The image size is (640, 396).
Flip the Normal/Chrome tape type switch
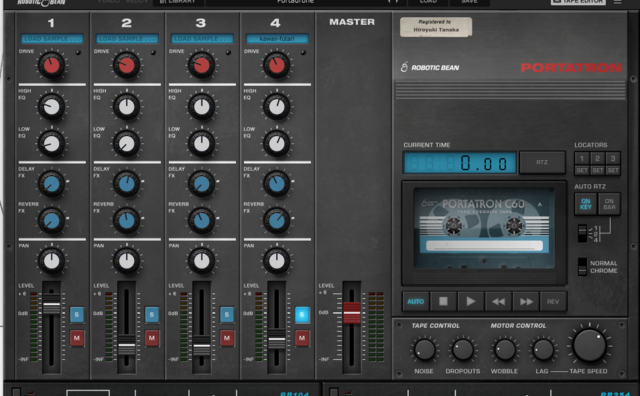point(582,267)
